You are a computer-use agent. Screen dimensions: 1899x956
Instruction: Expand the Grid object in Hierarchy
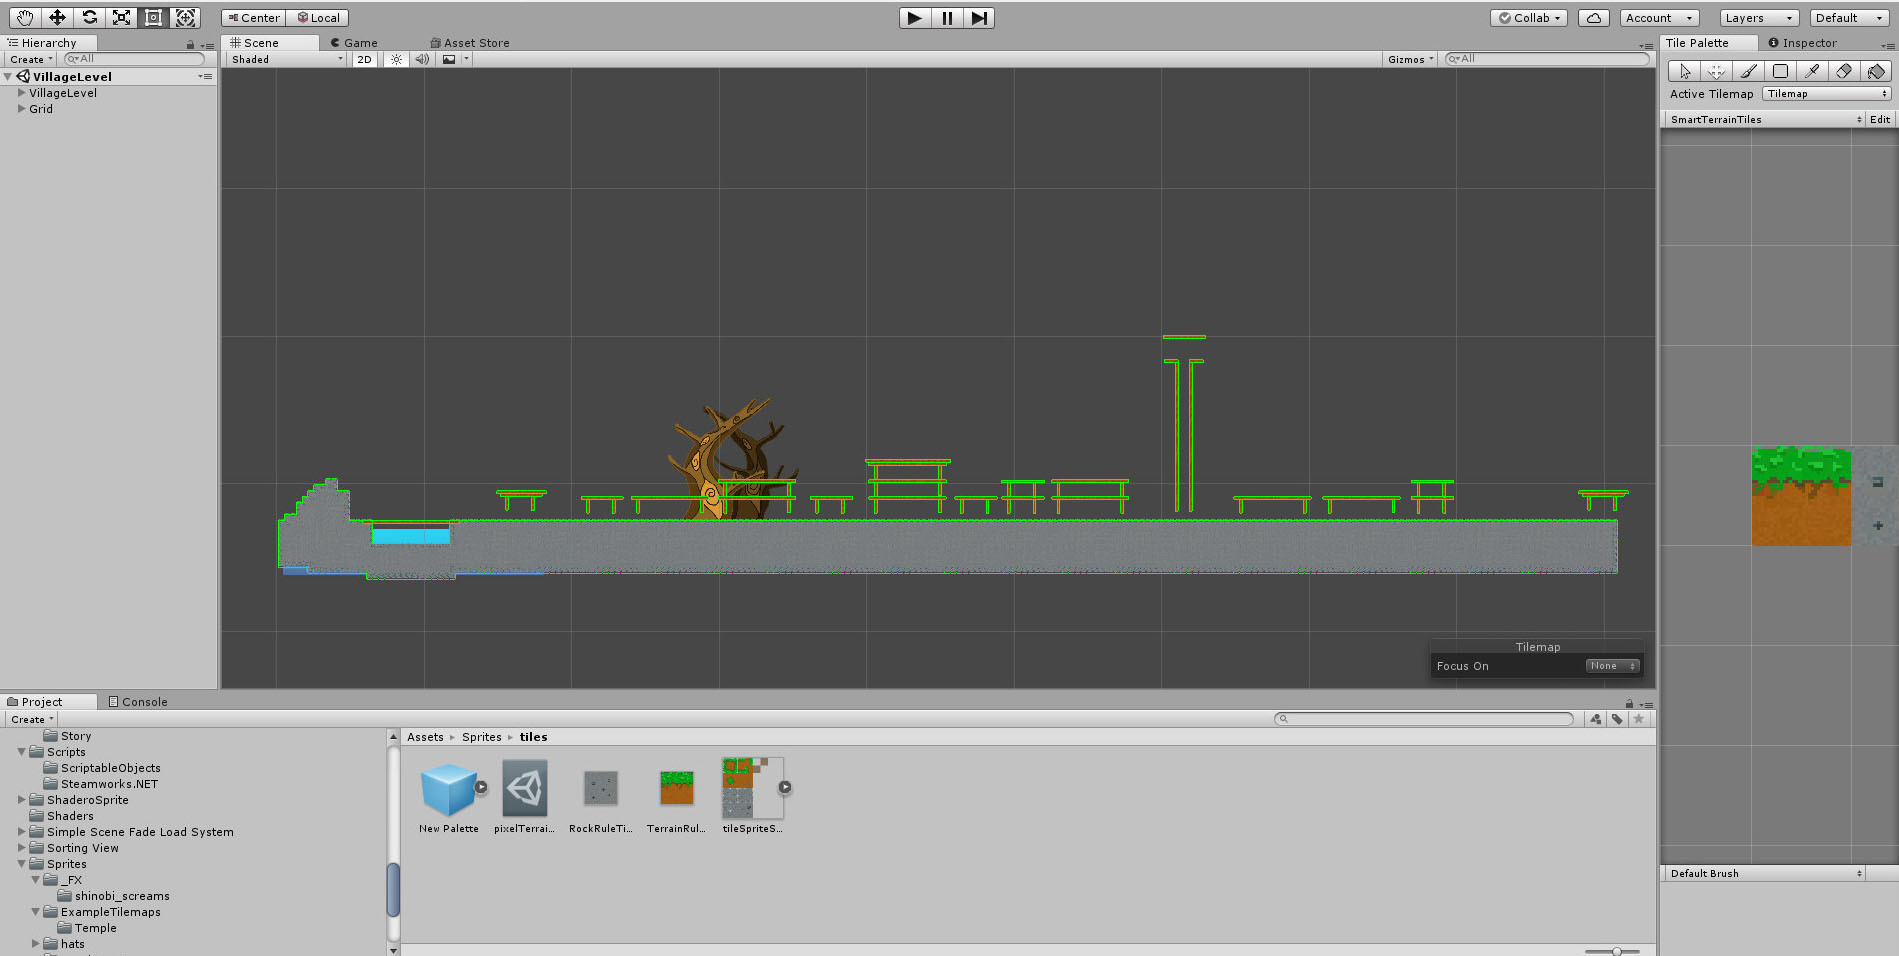(22, 109)
